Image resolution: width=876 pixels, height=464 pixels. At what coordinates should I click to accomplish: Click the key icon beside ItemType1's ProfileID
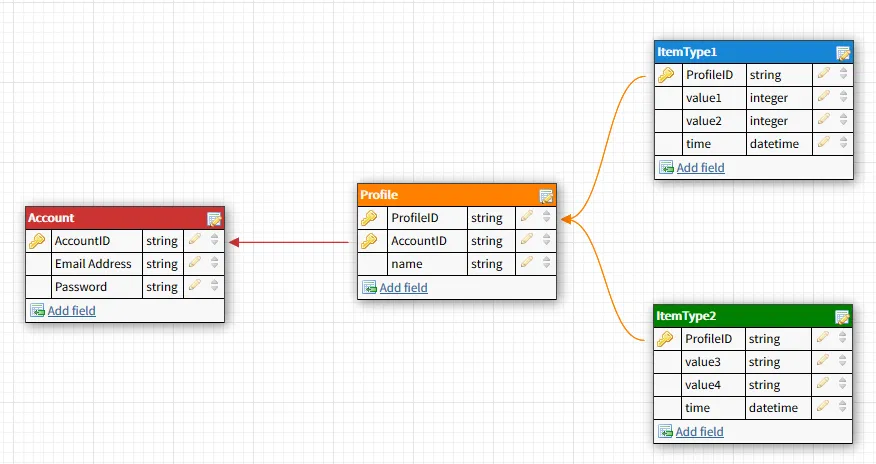click(x=666, y=75)
